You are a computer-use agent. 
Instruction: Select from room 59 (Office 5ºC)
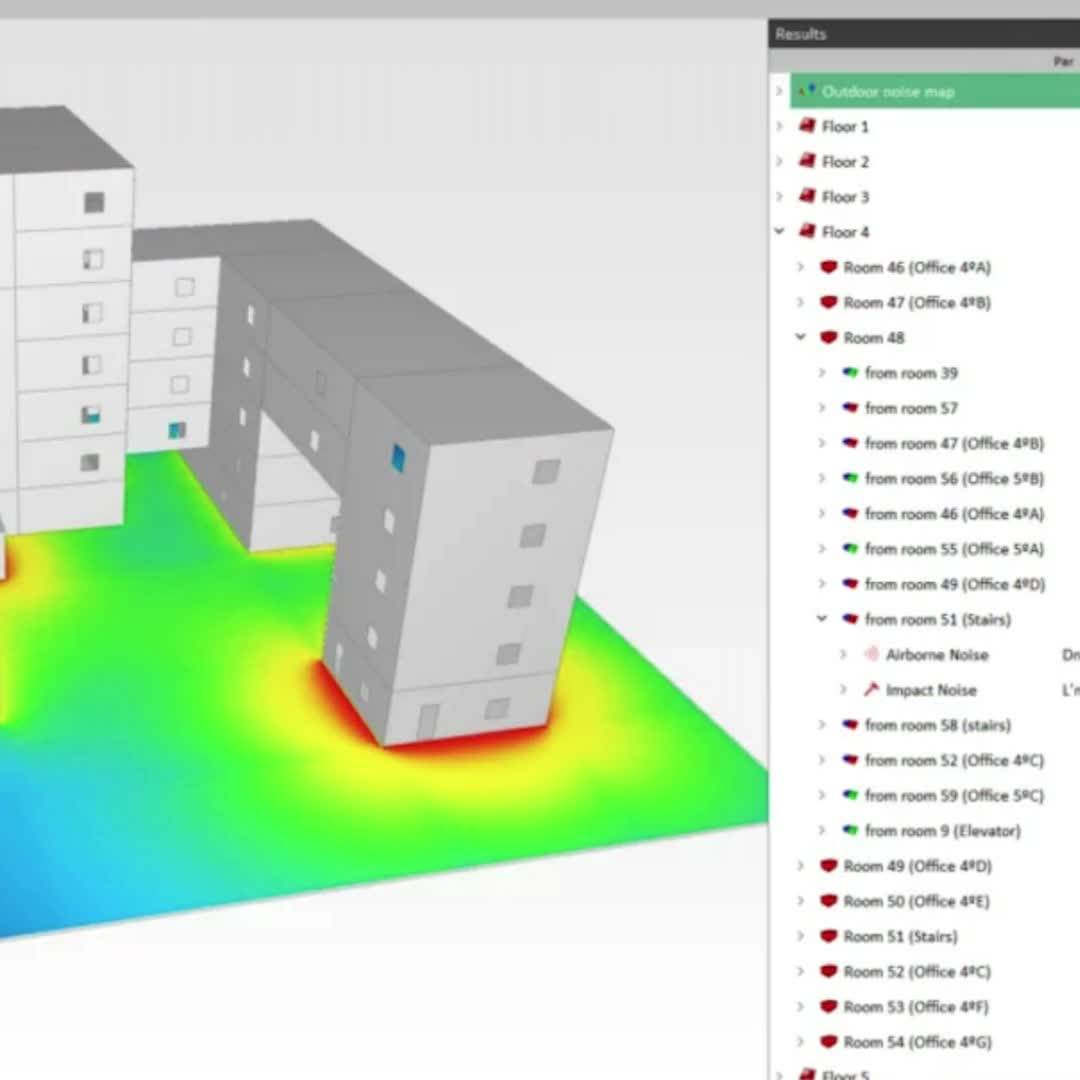pos(955,796)
